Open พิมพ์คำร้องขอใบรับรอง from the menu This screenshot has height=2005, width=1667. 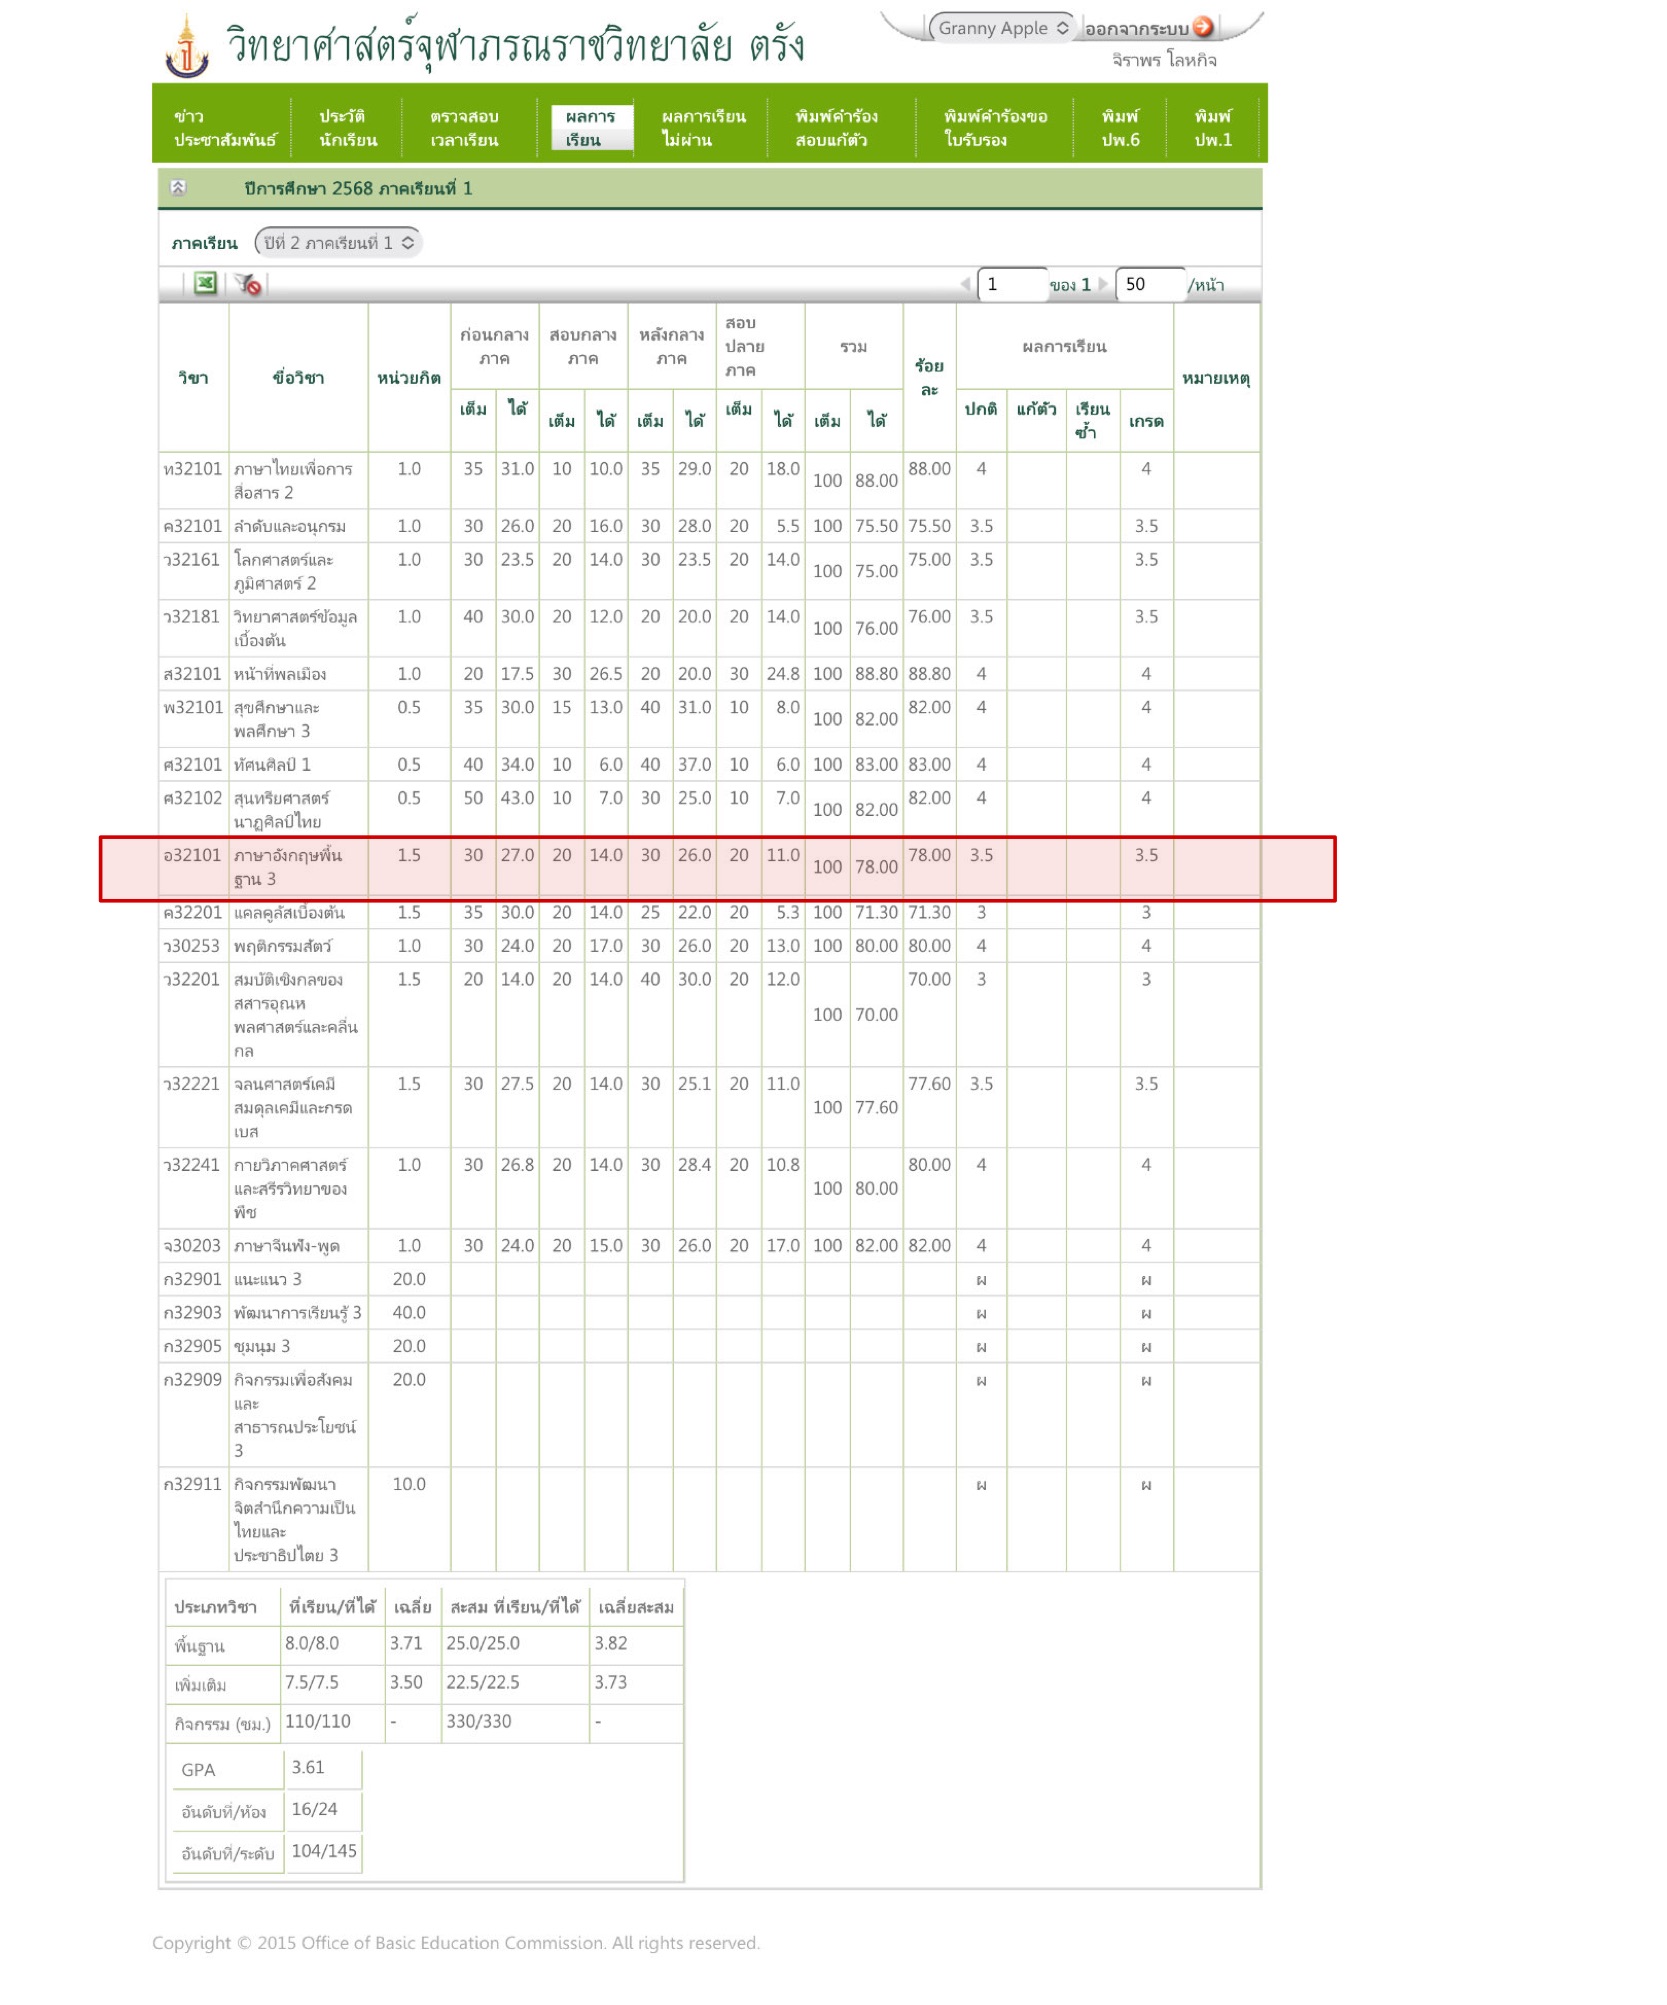994,128
